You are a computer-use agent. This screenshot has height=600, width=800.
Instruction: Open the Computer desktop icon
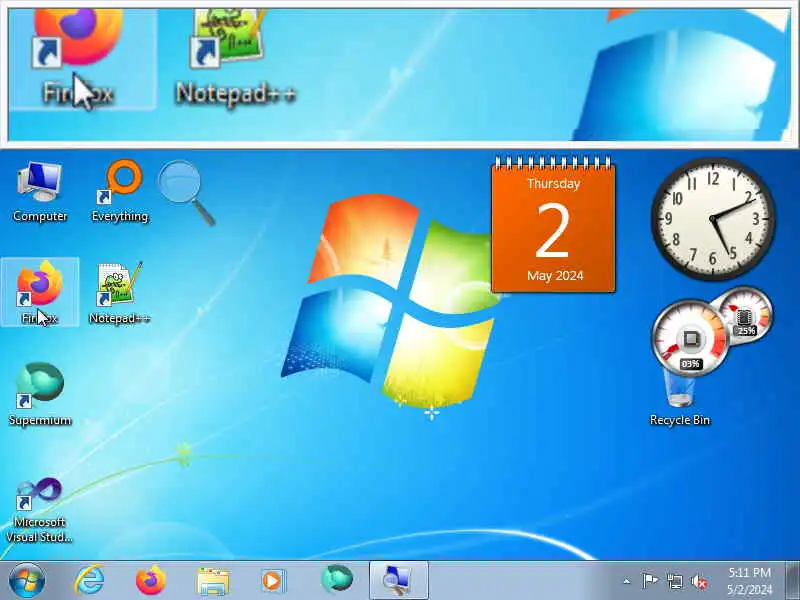click(x=40, y=191)
